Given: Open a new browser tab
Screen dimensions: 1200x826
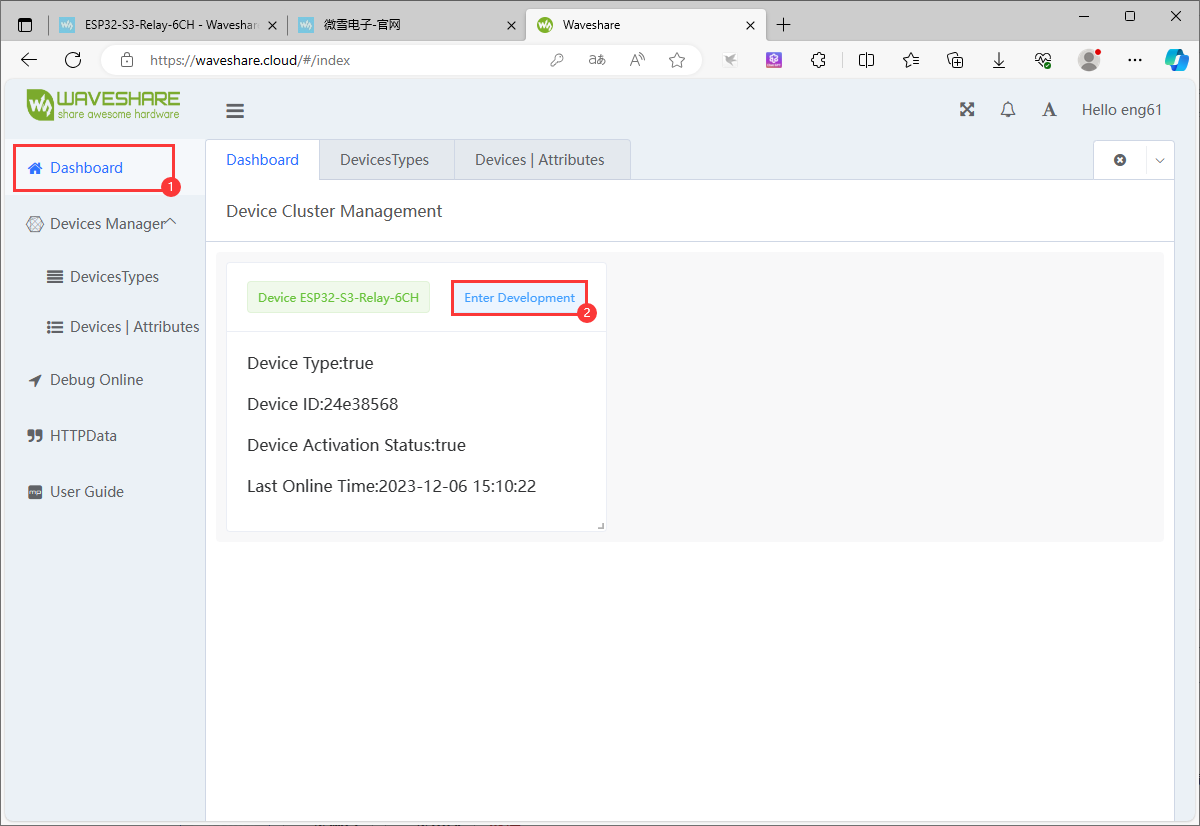Looking at the screenshot, I should pyautogui.click(x=784, y=25).
